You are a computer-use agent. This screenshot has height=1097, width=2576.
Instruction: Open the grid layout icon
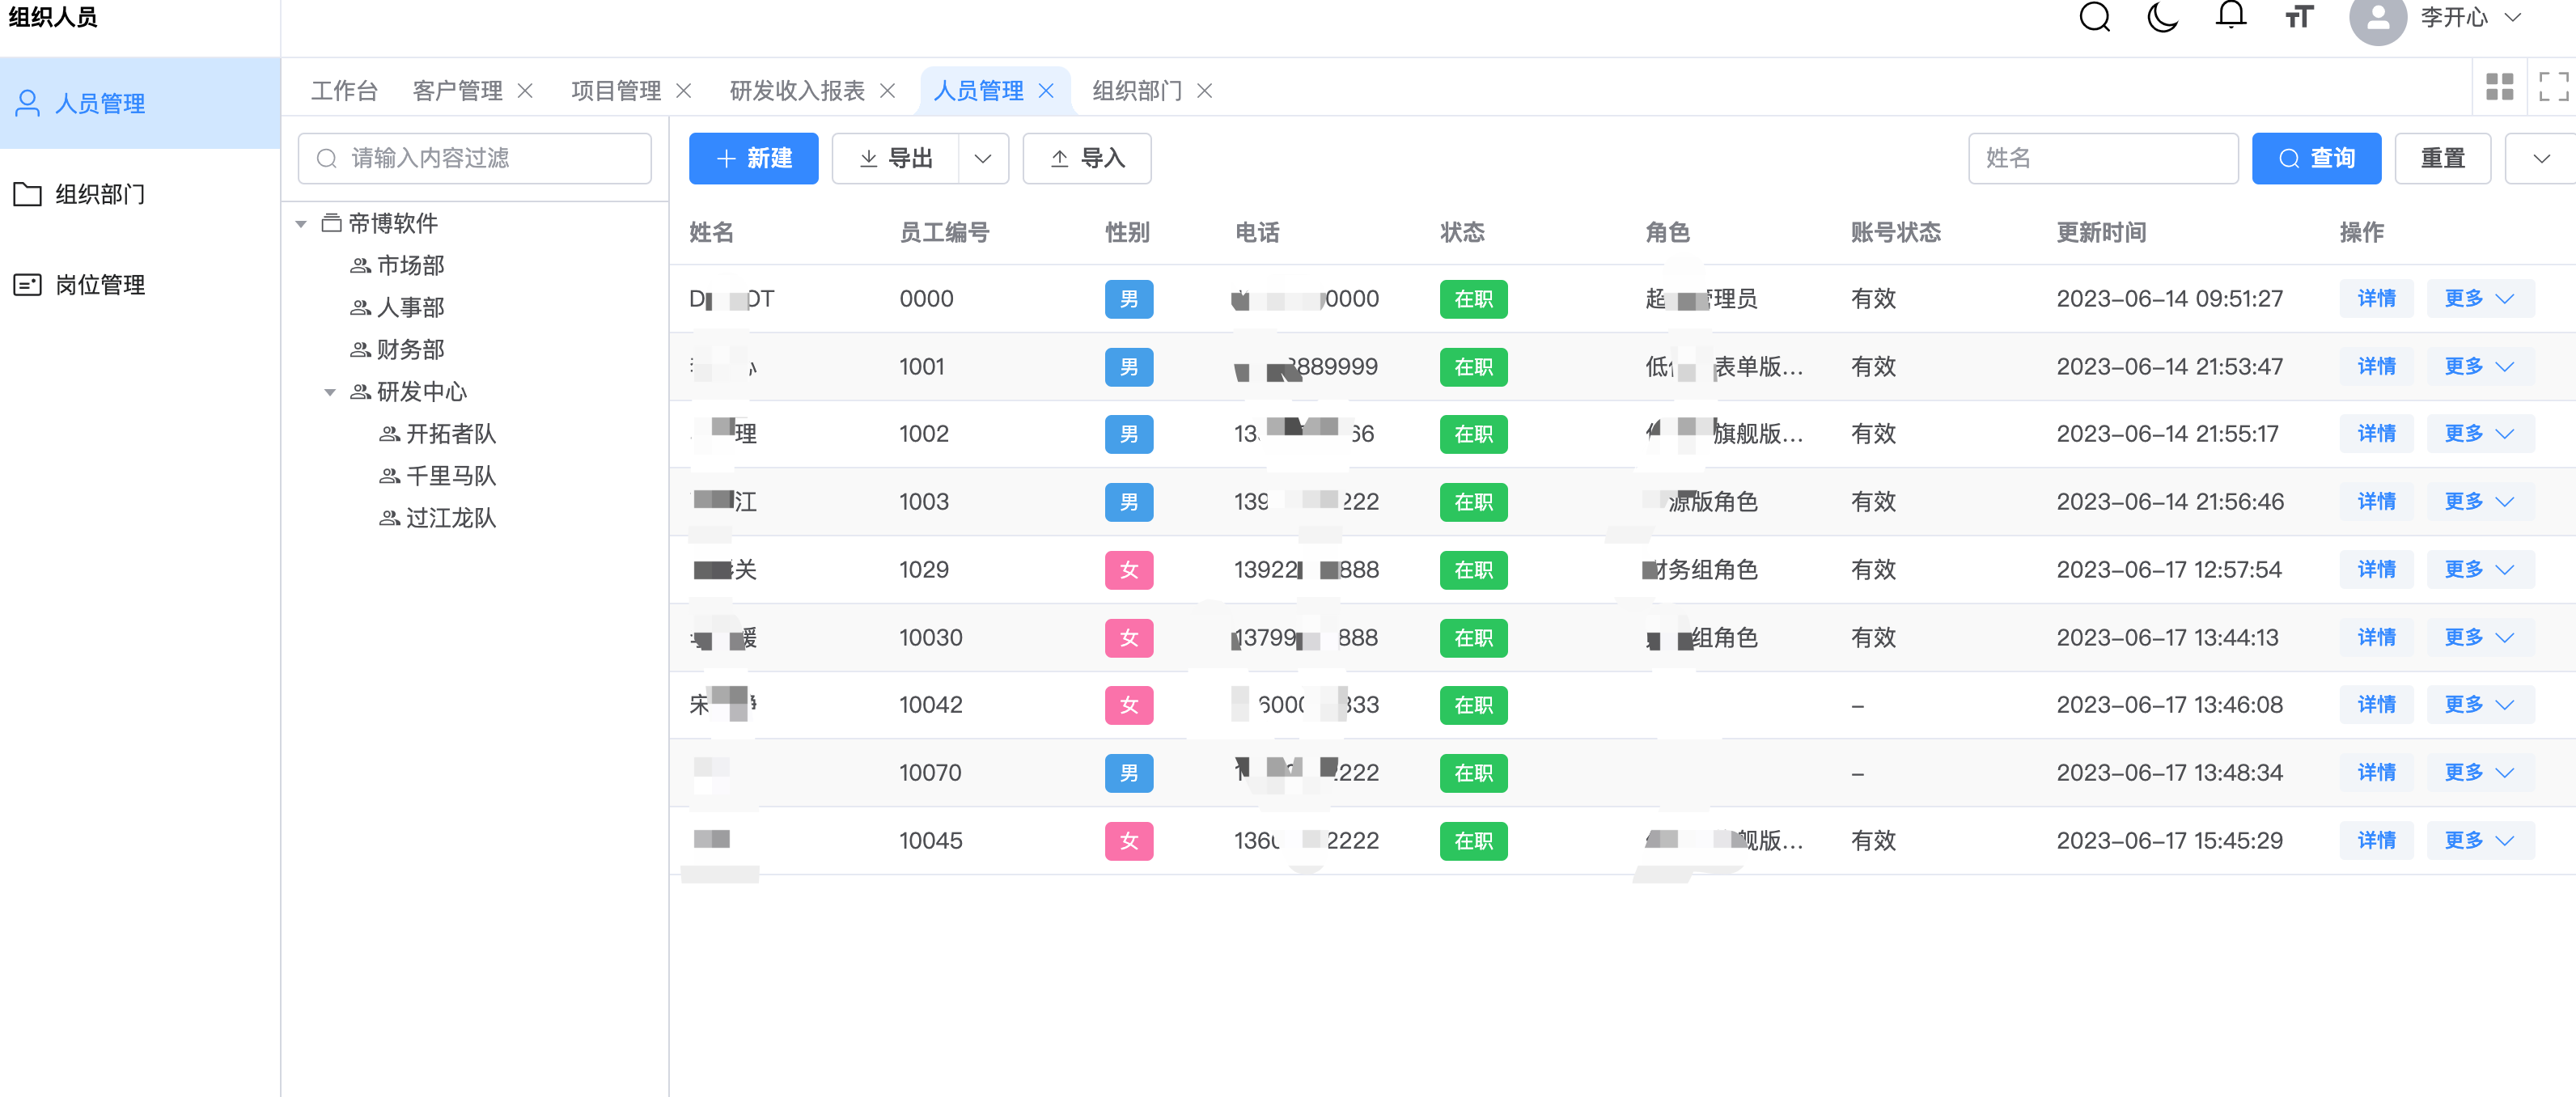point(2499,87)
